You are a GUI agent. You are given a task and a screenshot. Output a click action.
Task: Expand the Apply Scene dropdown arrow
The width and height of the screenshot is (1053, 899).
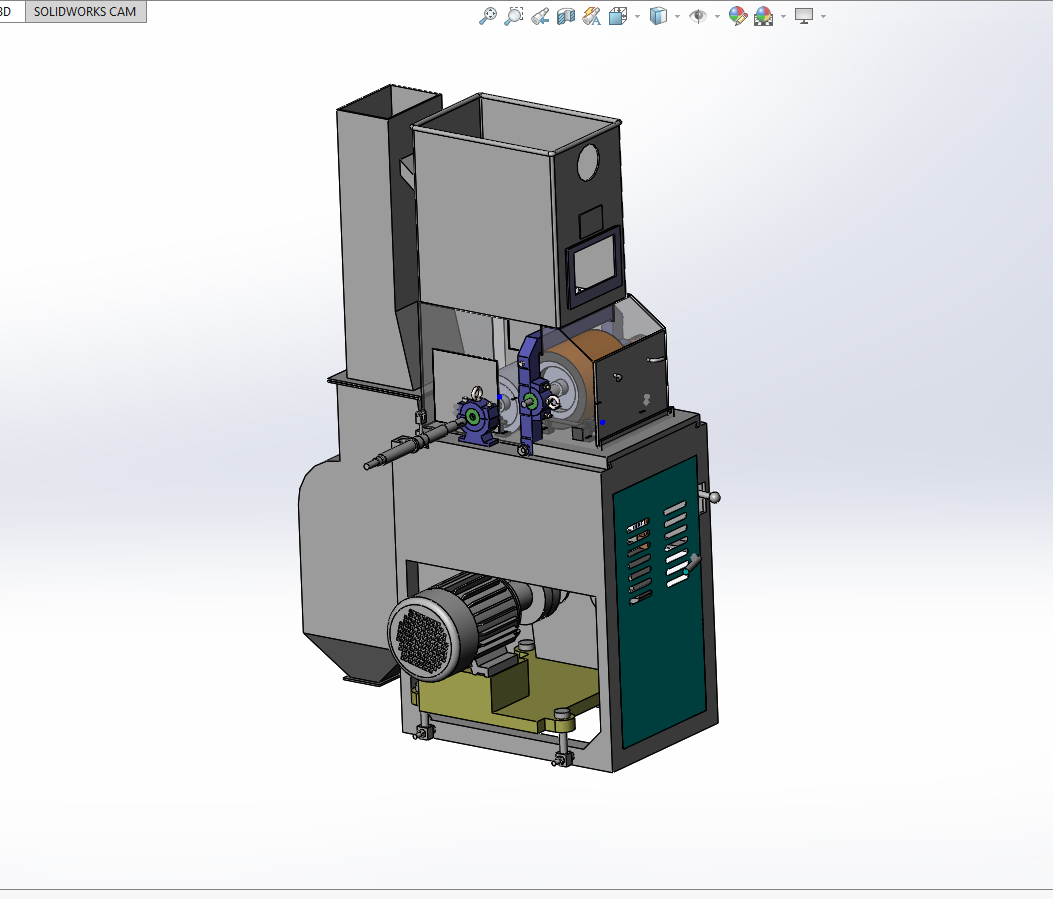tap(783, 17)
